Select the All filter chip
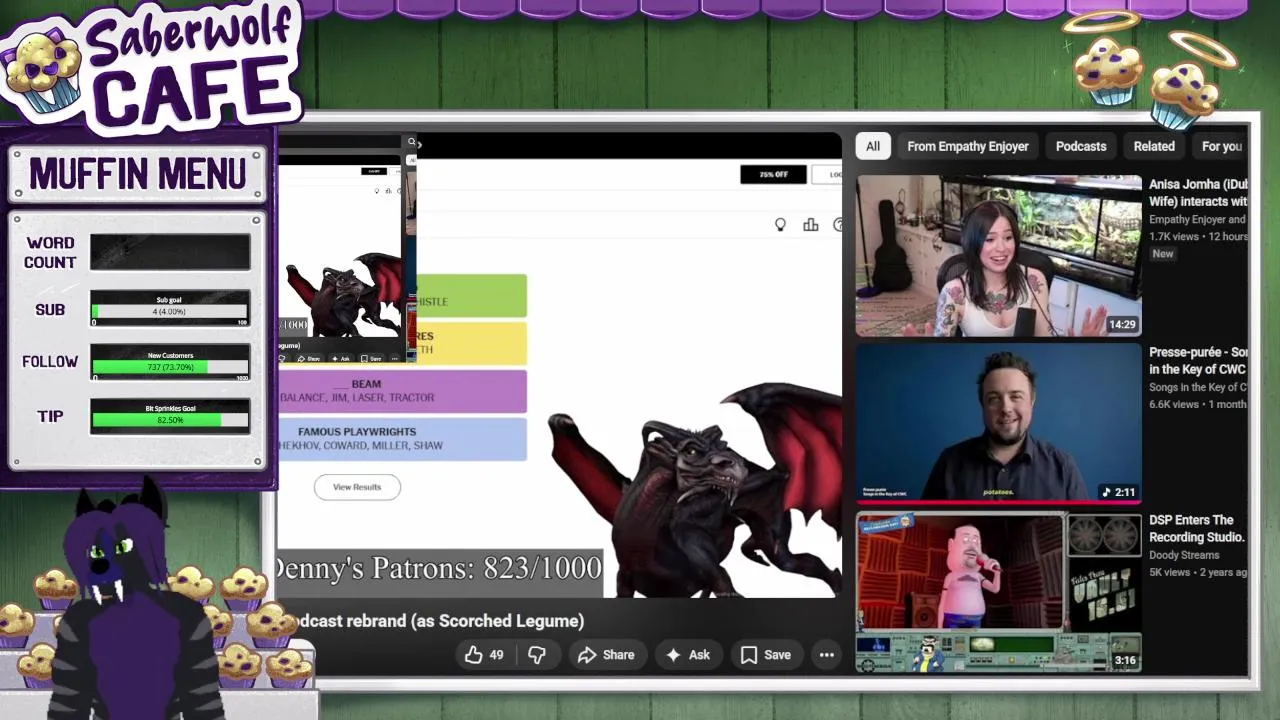The width and height of the screenshot is (1280, 720). click(x=873, y=146)
